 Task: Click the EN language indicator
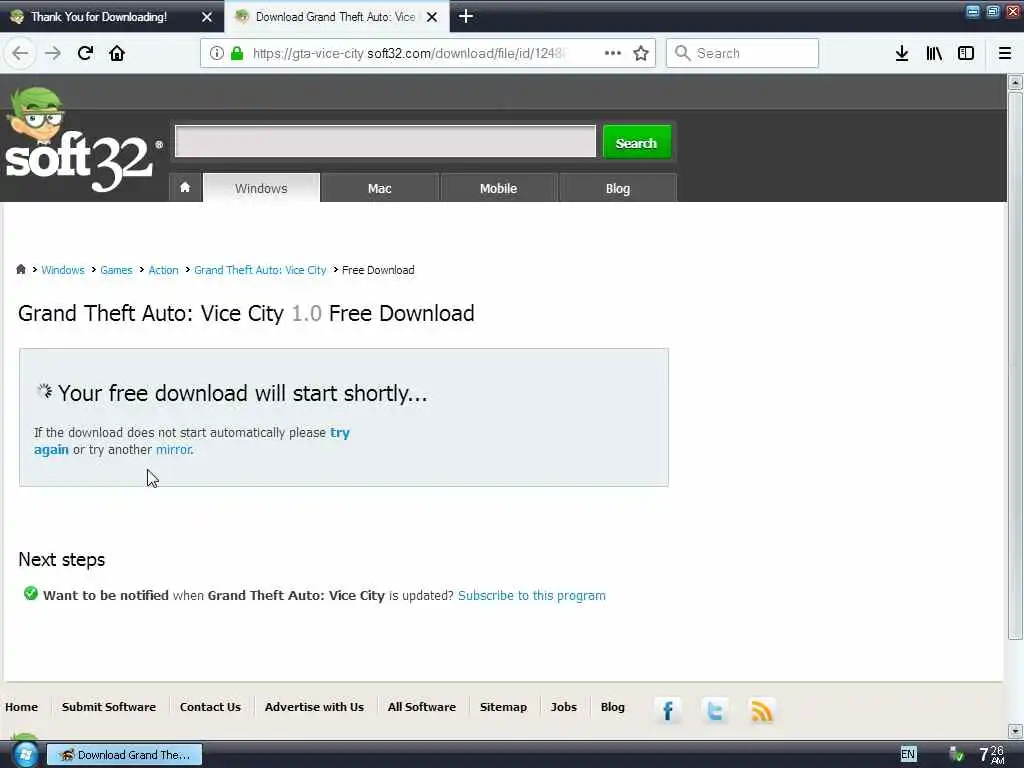point(908,754)
